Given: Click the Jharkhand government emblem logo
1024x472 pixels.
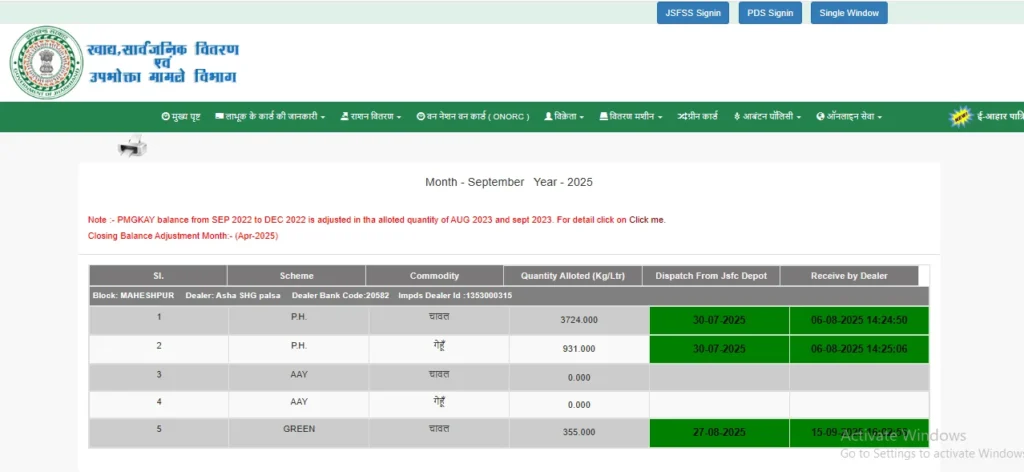Looking at the screenshot, I should tap(46, 63).
